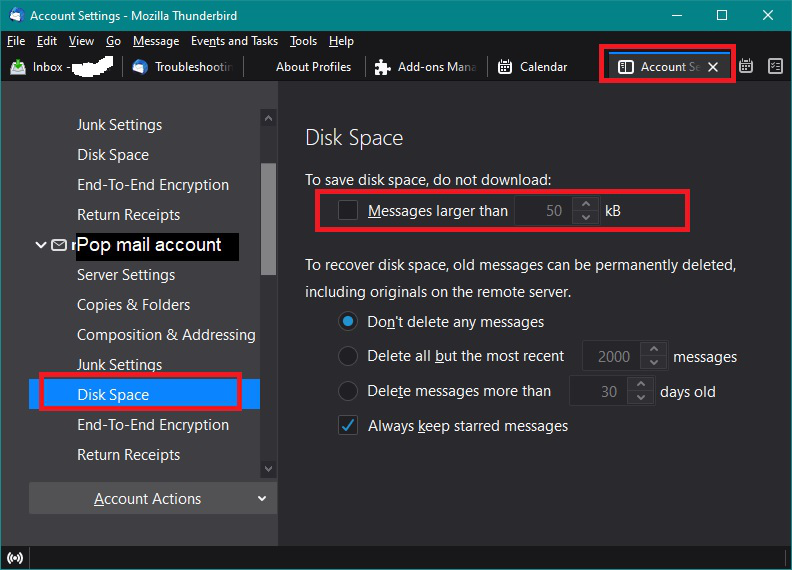Screen dimensions: 792x570
Task: Switch to the About Profiles tab
Action: pos(313,67)
